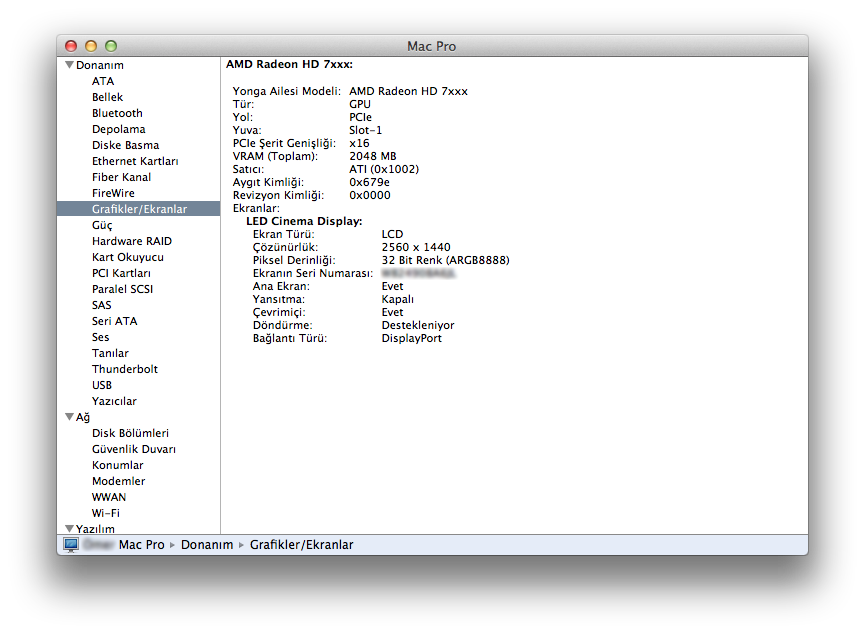Click the 2560 x 1440 resolution value

[x=416, y=247]
